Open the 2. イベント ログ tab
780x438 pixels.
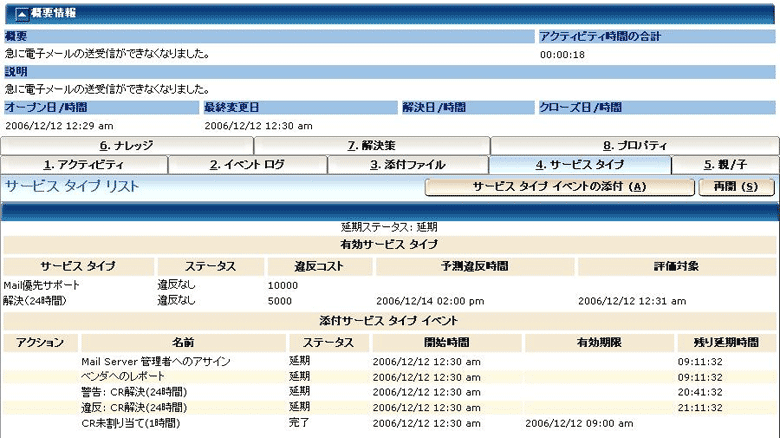(x=247, y=165)
